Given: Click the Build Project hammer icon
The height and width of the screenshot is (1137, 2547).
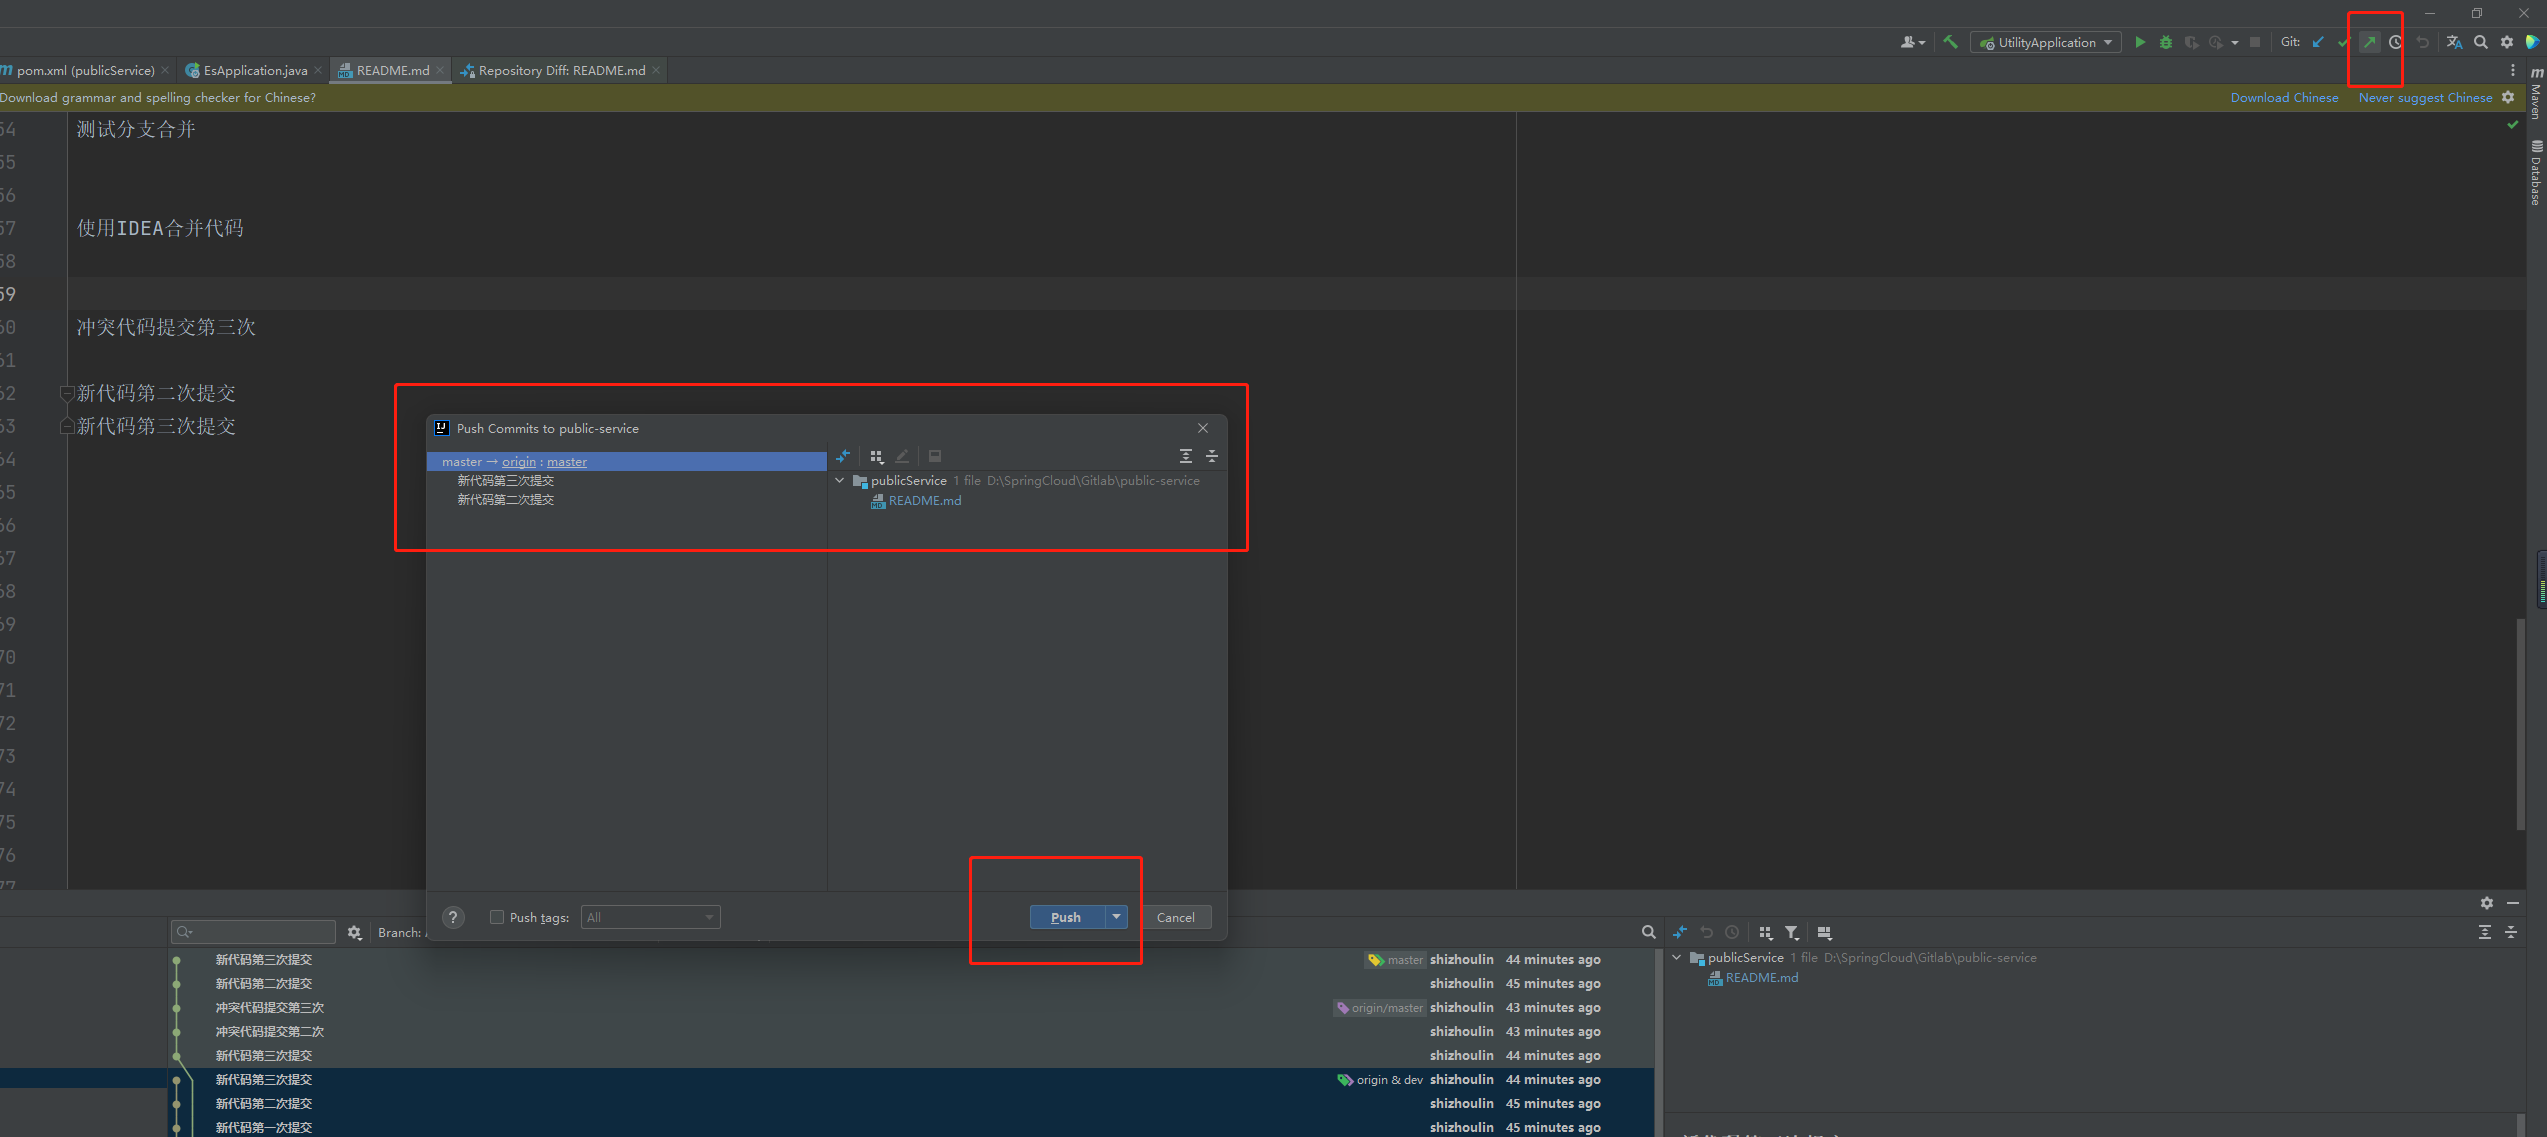Looking at the screenshot, I should point(1950,42).
